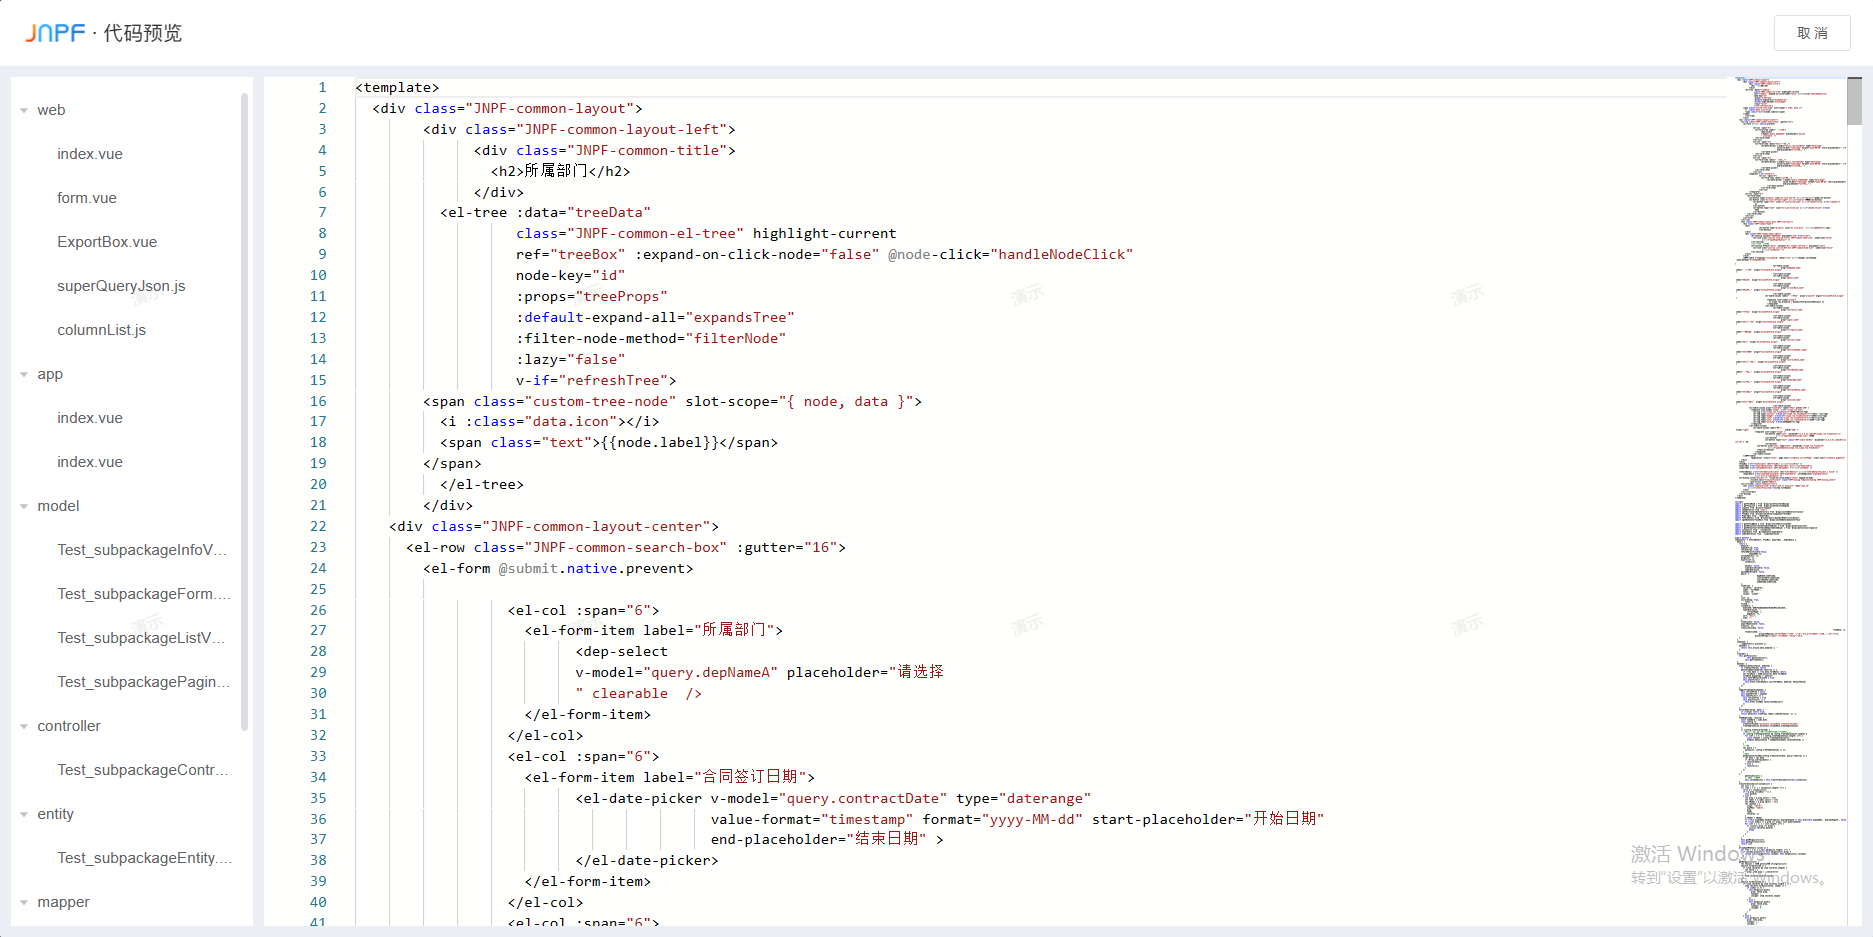Select the Test_subpackagePagin file
1873x937 pixels.
pos(143,682)
